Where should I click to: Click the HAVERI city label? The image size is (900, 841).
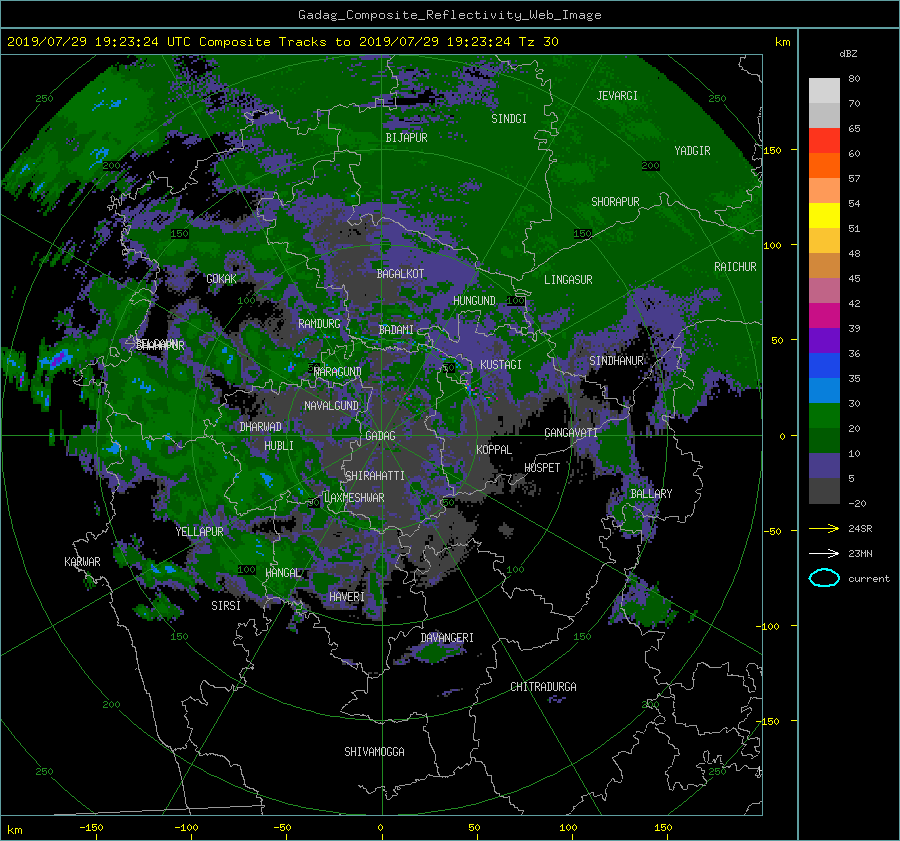(x=347, y=597)
